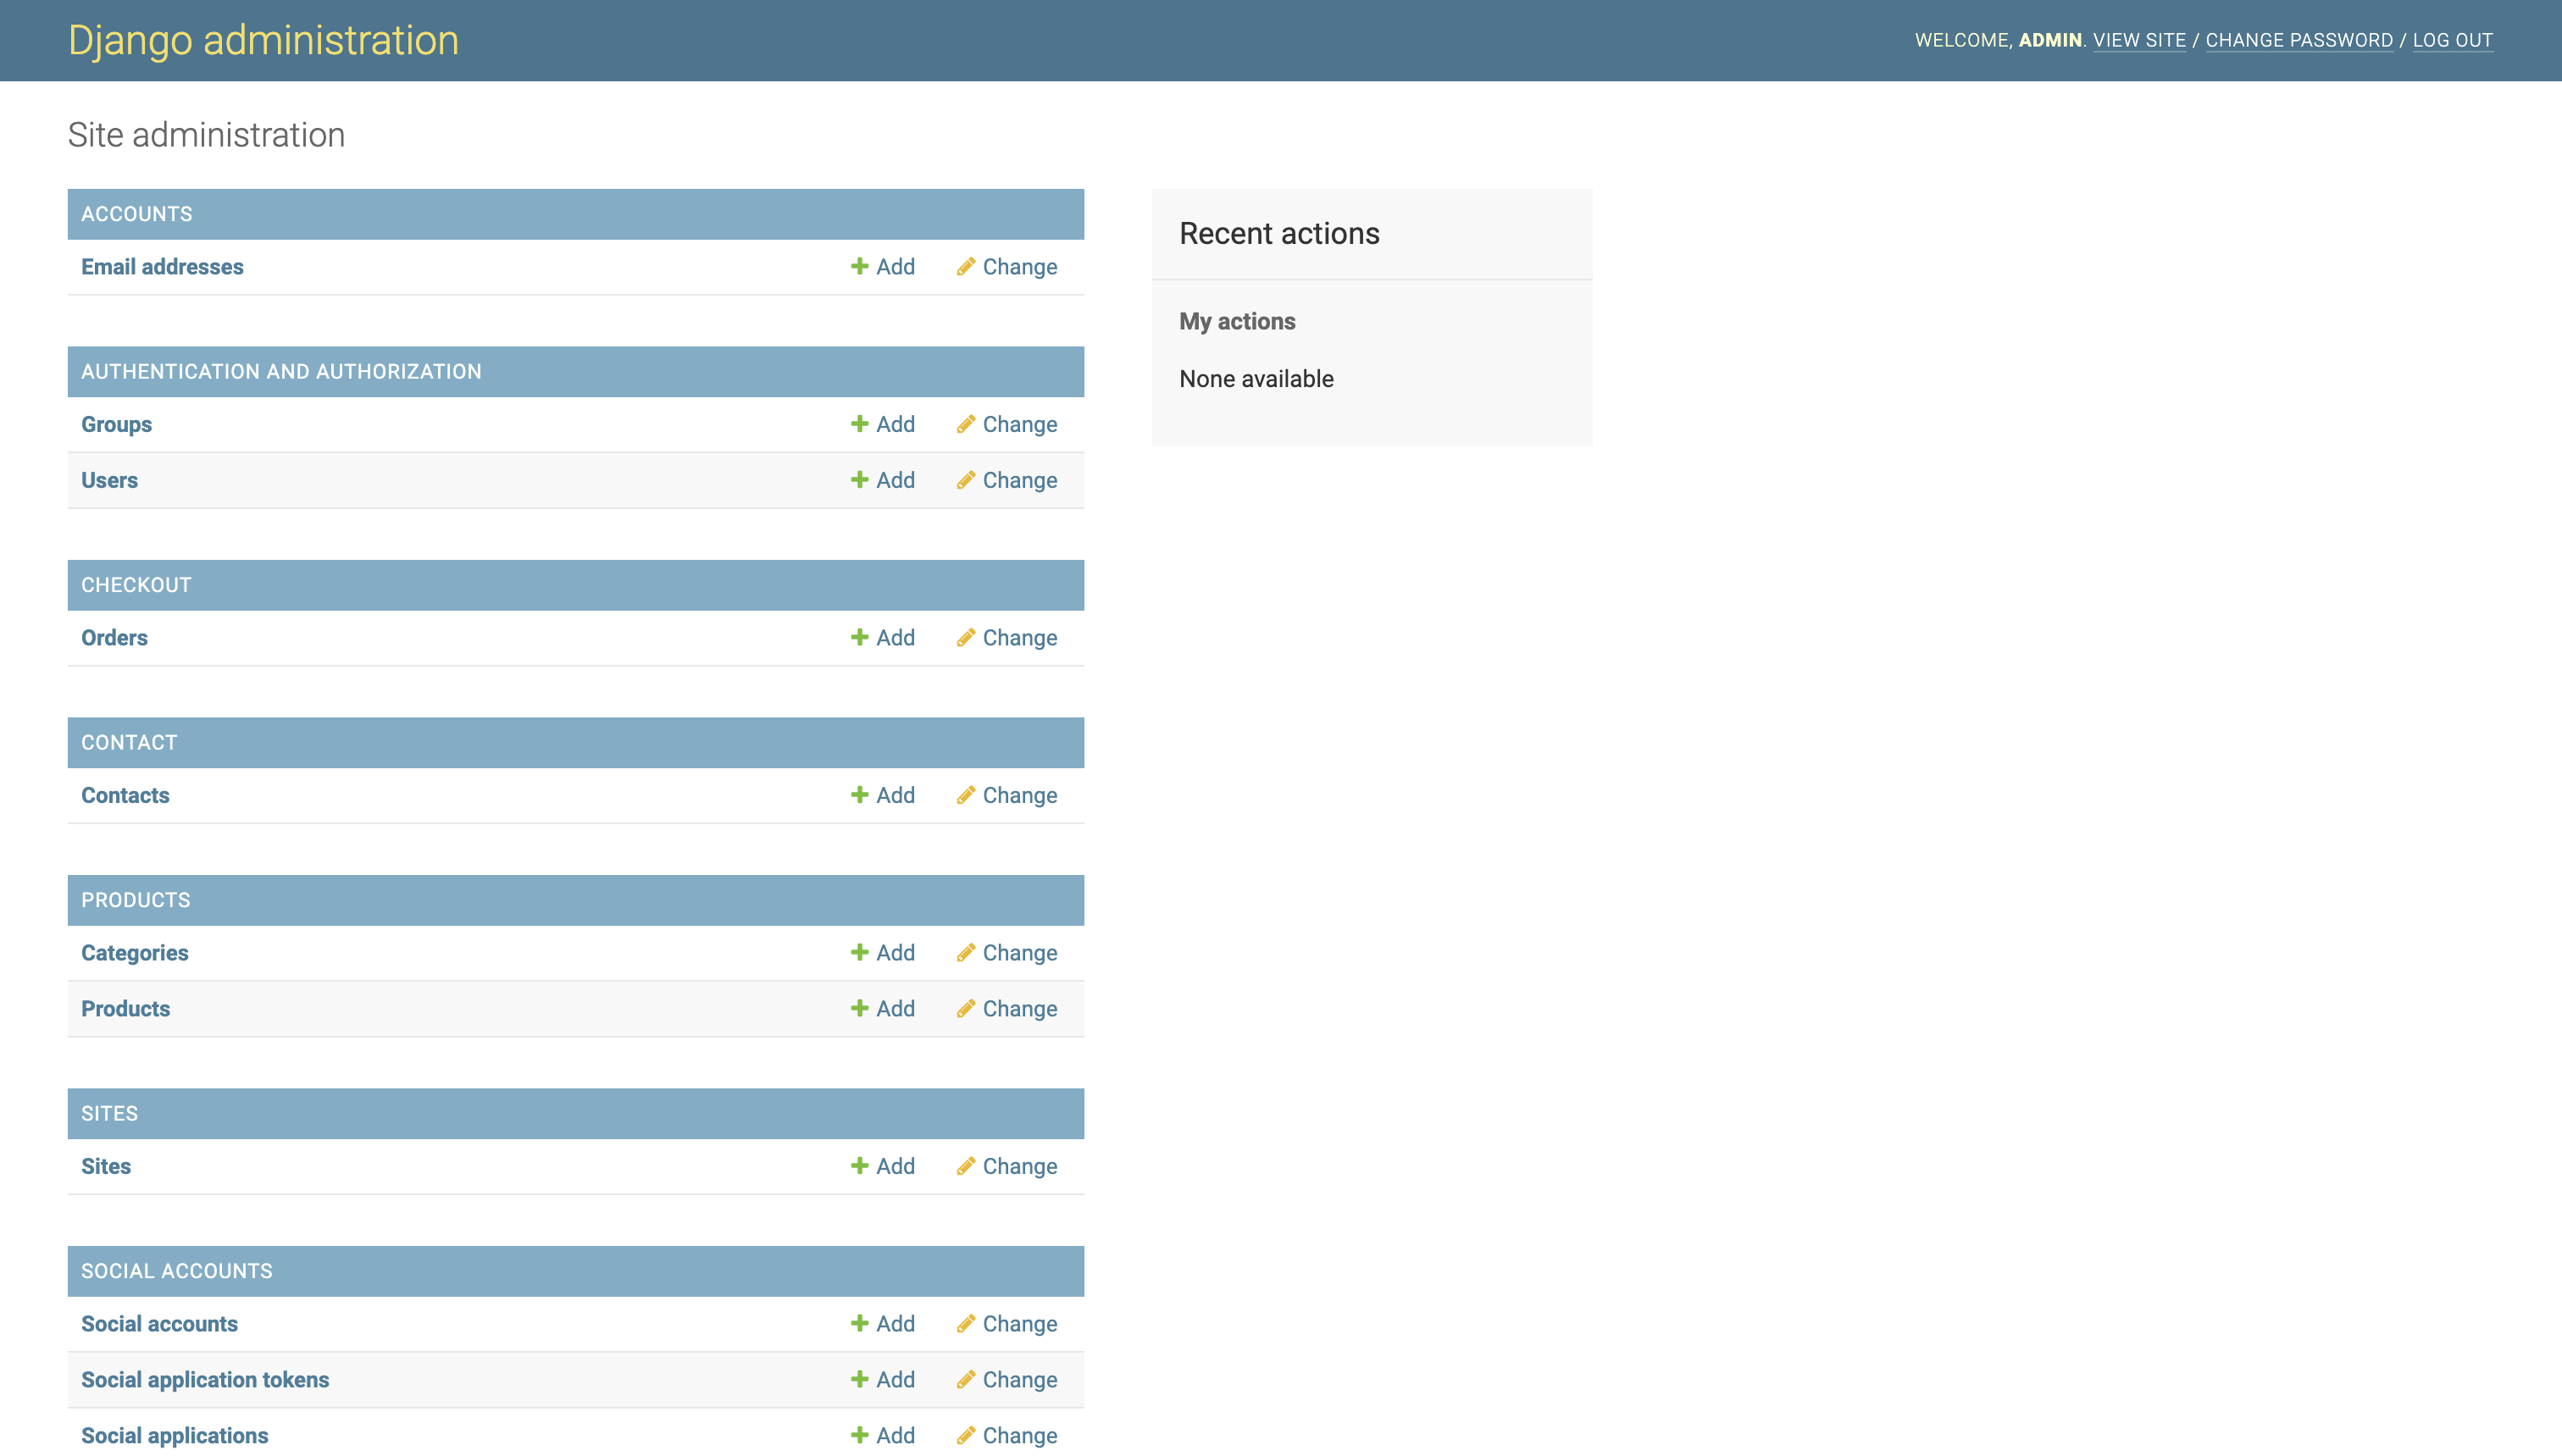Click the pencil icon for Social accounts
2562x1456 pixels.
tap(965, 1323)
